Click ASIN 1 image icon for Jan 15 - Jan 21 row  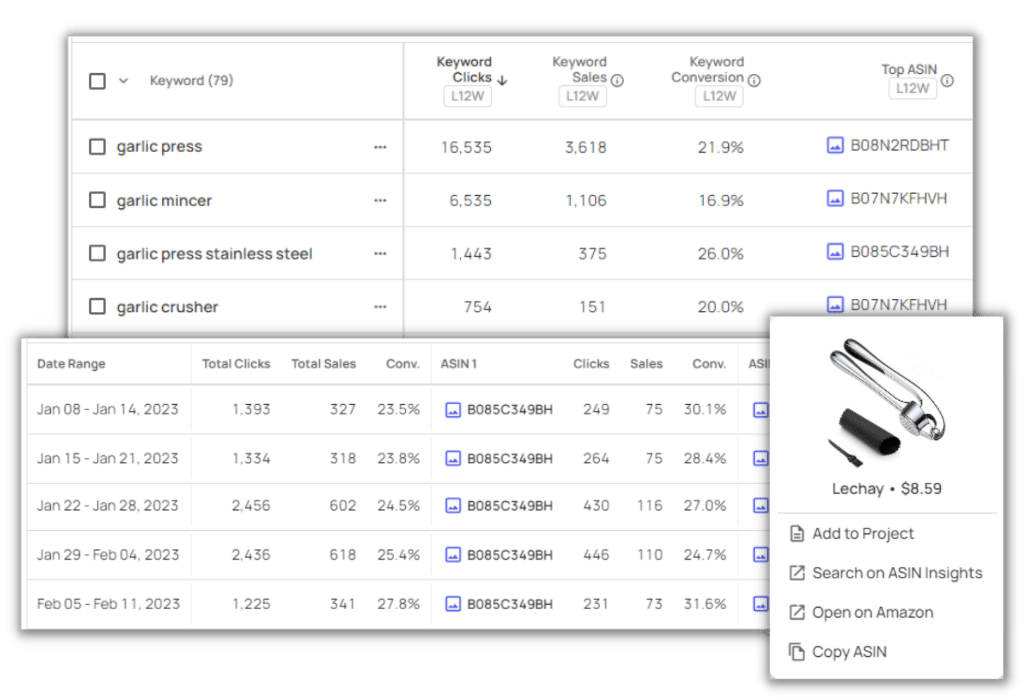tap(453, 459)
